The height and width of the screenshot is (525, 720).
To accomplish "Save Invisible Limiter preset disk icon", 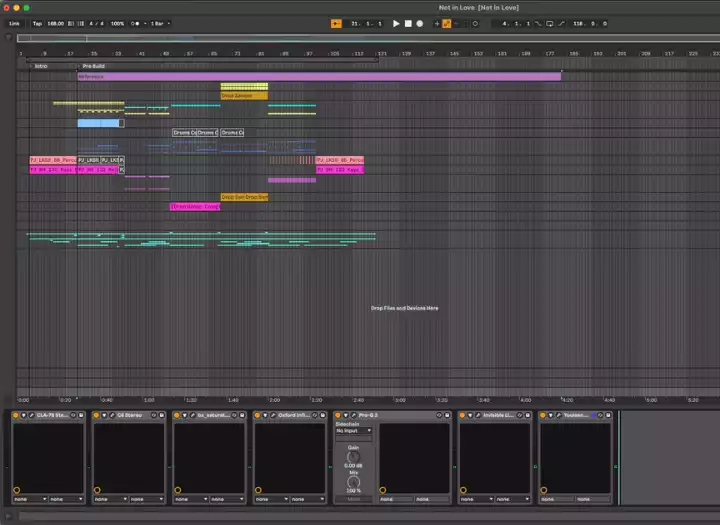I will point(528,415).
